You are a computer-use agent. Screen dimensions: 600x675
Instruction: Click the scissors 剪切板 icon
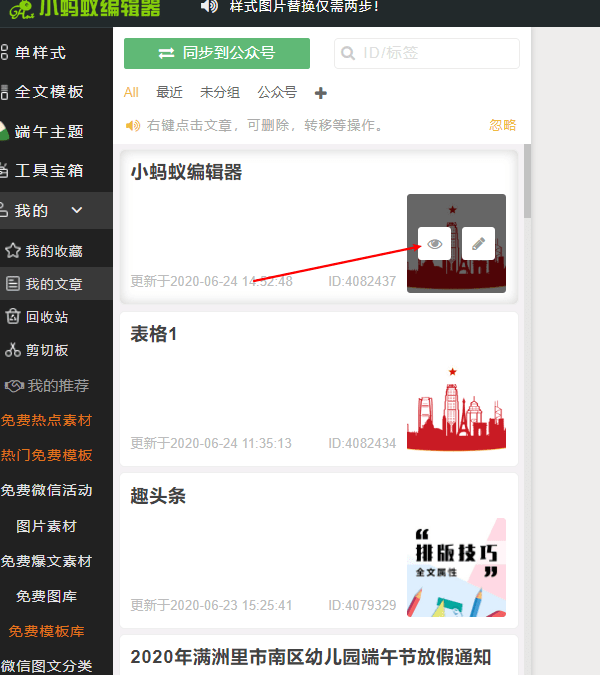[x=13, y=350]
